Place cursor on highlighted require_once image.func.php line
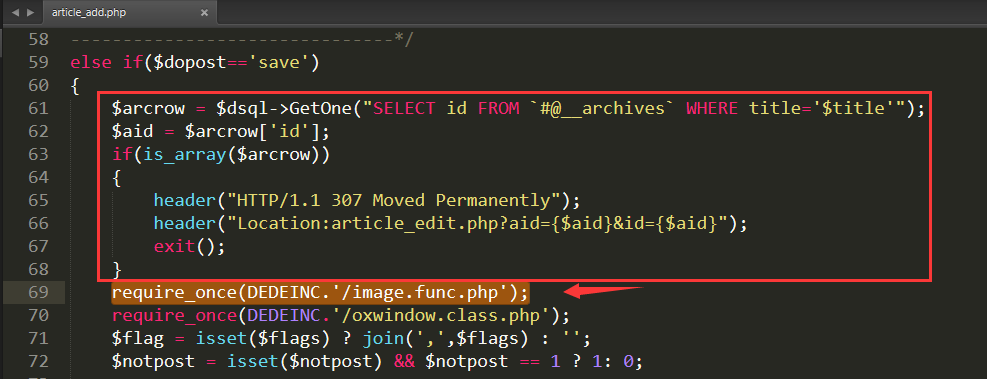The width and height of the screenshot is (987, 379). point(321,292)
